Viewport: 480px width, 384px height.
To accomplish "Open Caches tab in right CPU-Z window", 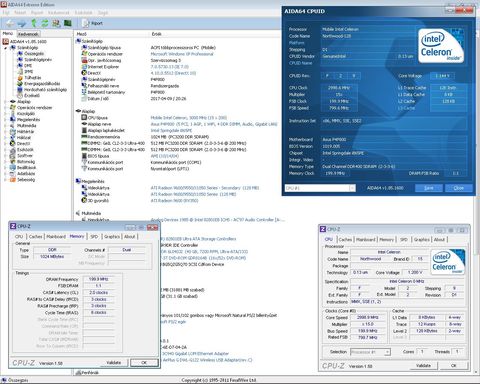I will 345,239.
